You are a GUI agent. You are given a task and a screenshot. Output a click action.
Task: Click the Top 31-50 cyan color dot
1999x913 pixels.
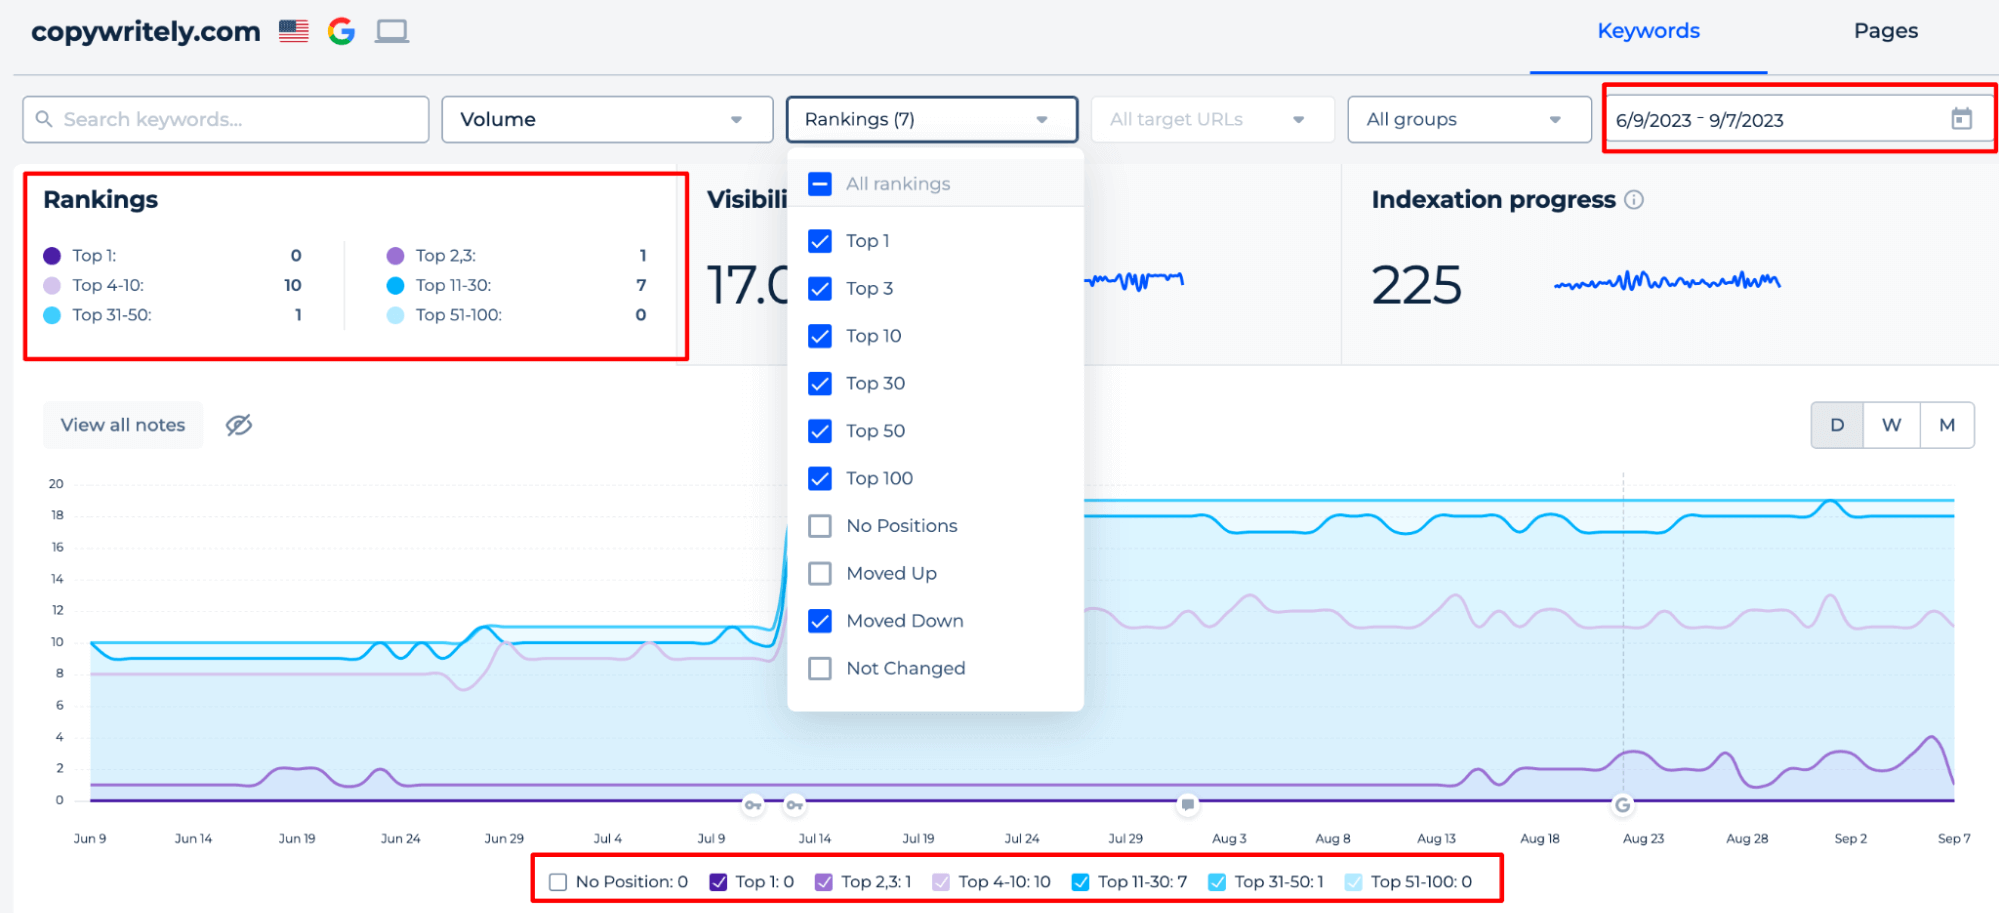pyautogui.click(x=52, y=315)
